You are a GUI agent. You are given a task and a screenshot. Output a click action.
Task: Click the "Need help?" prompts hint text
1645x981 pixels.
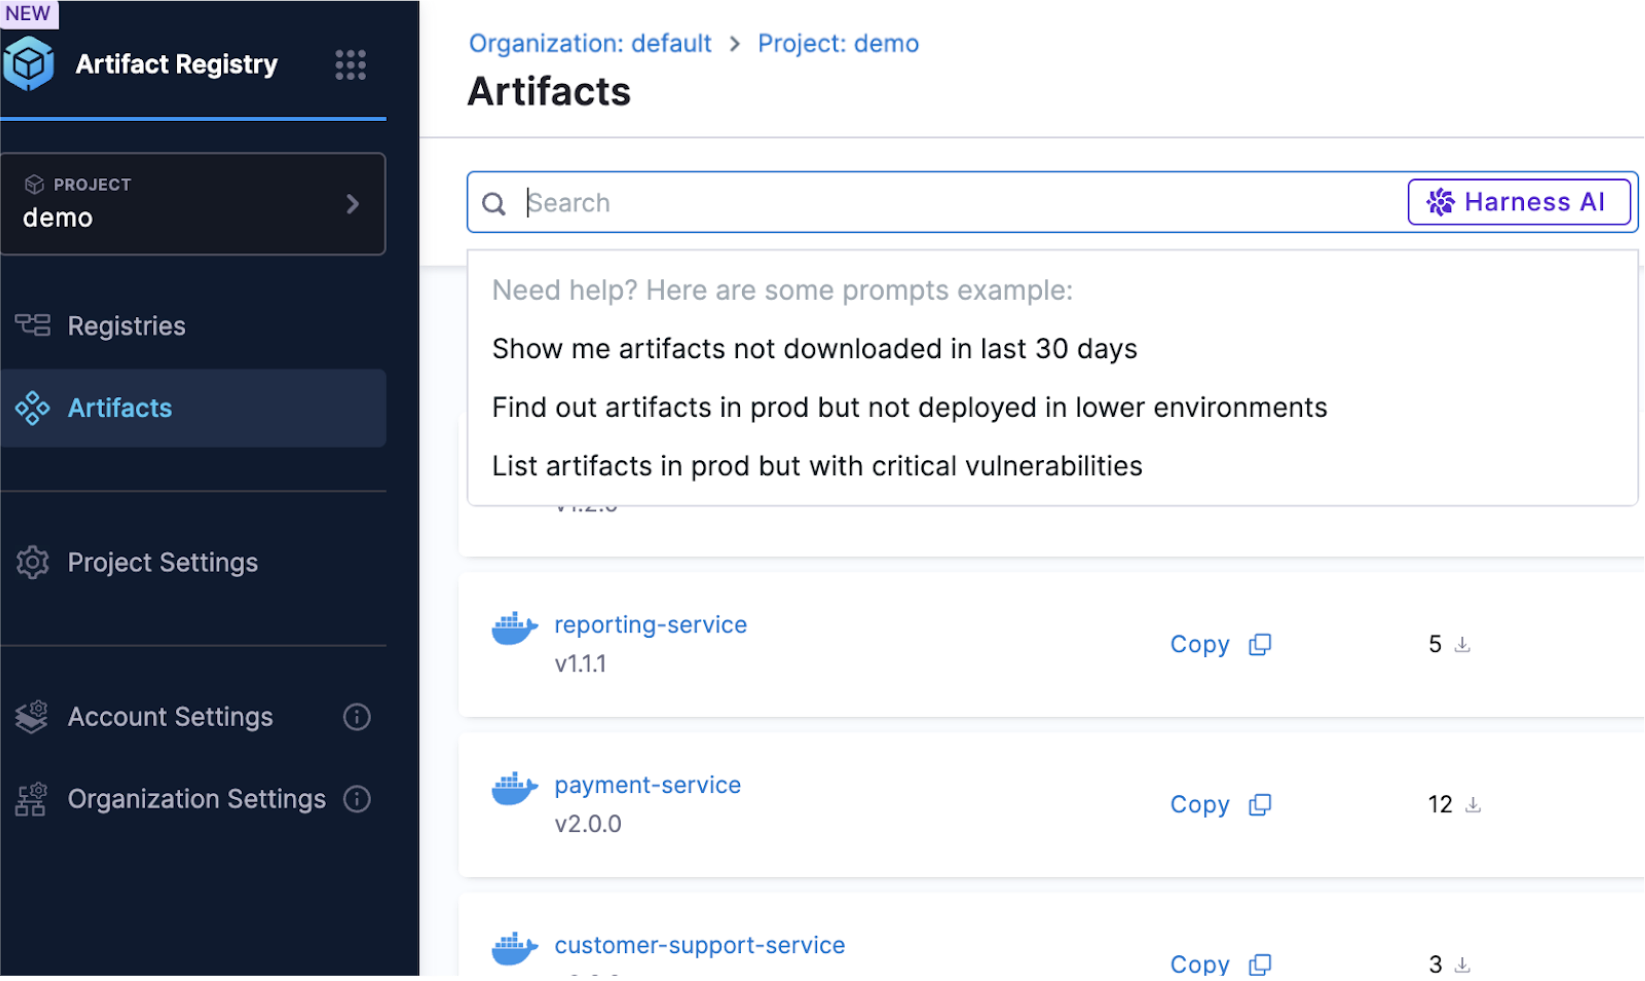click(x=782, y=290)
